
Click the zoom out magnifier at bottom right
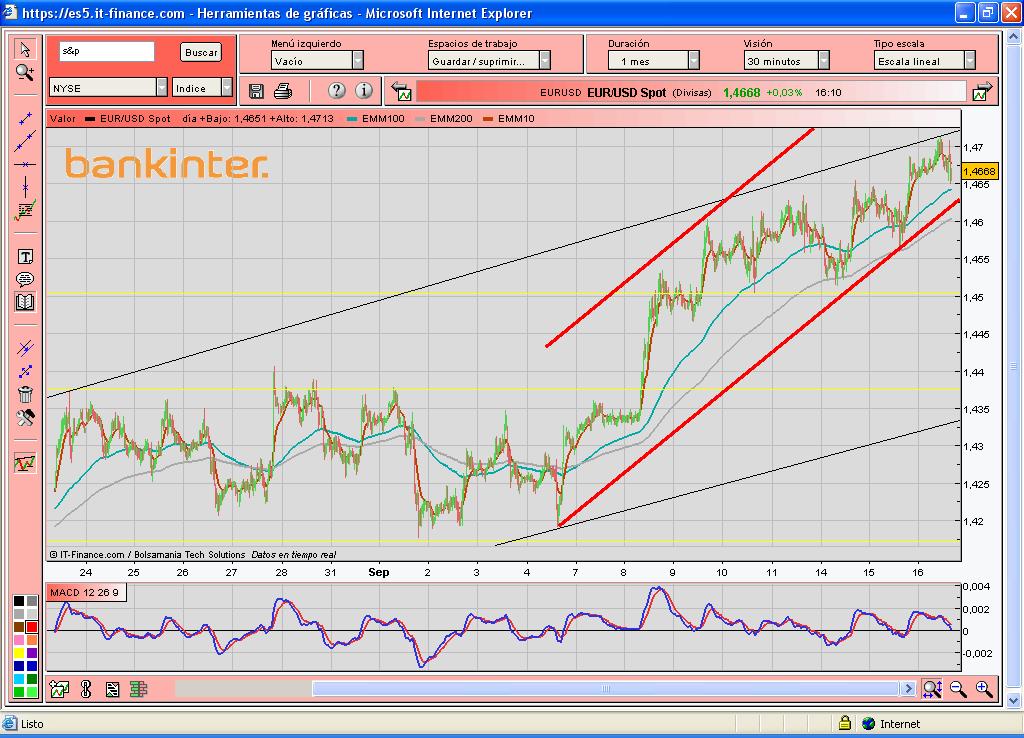pos(958,688)
